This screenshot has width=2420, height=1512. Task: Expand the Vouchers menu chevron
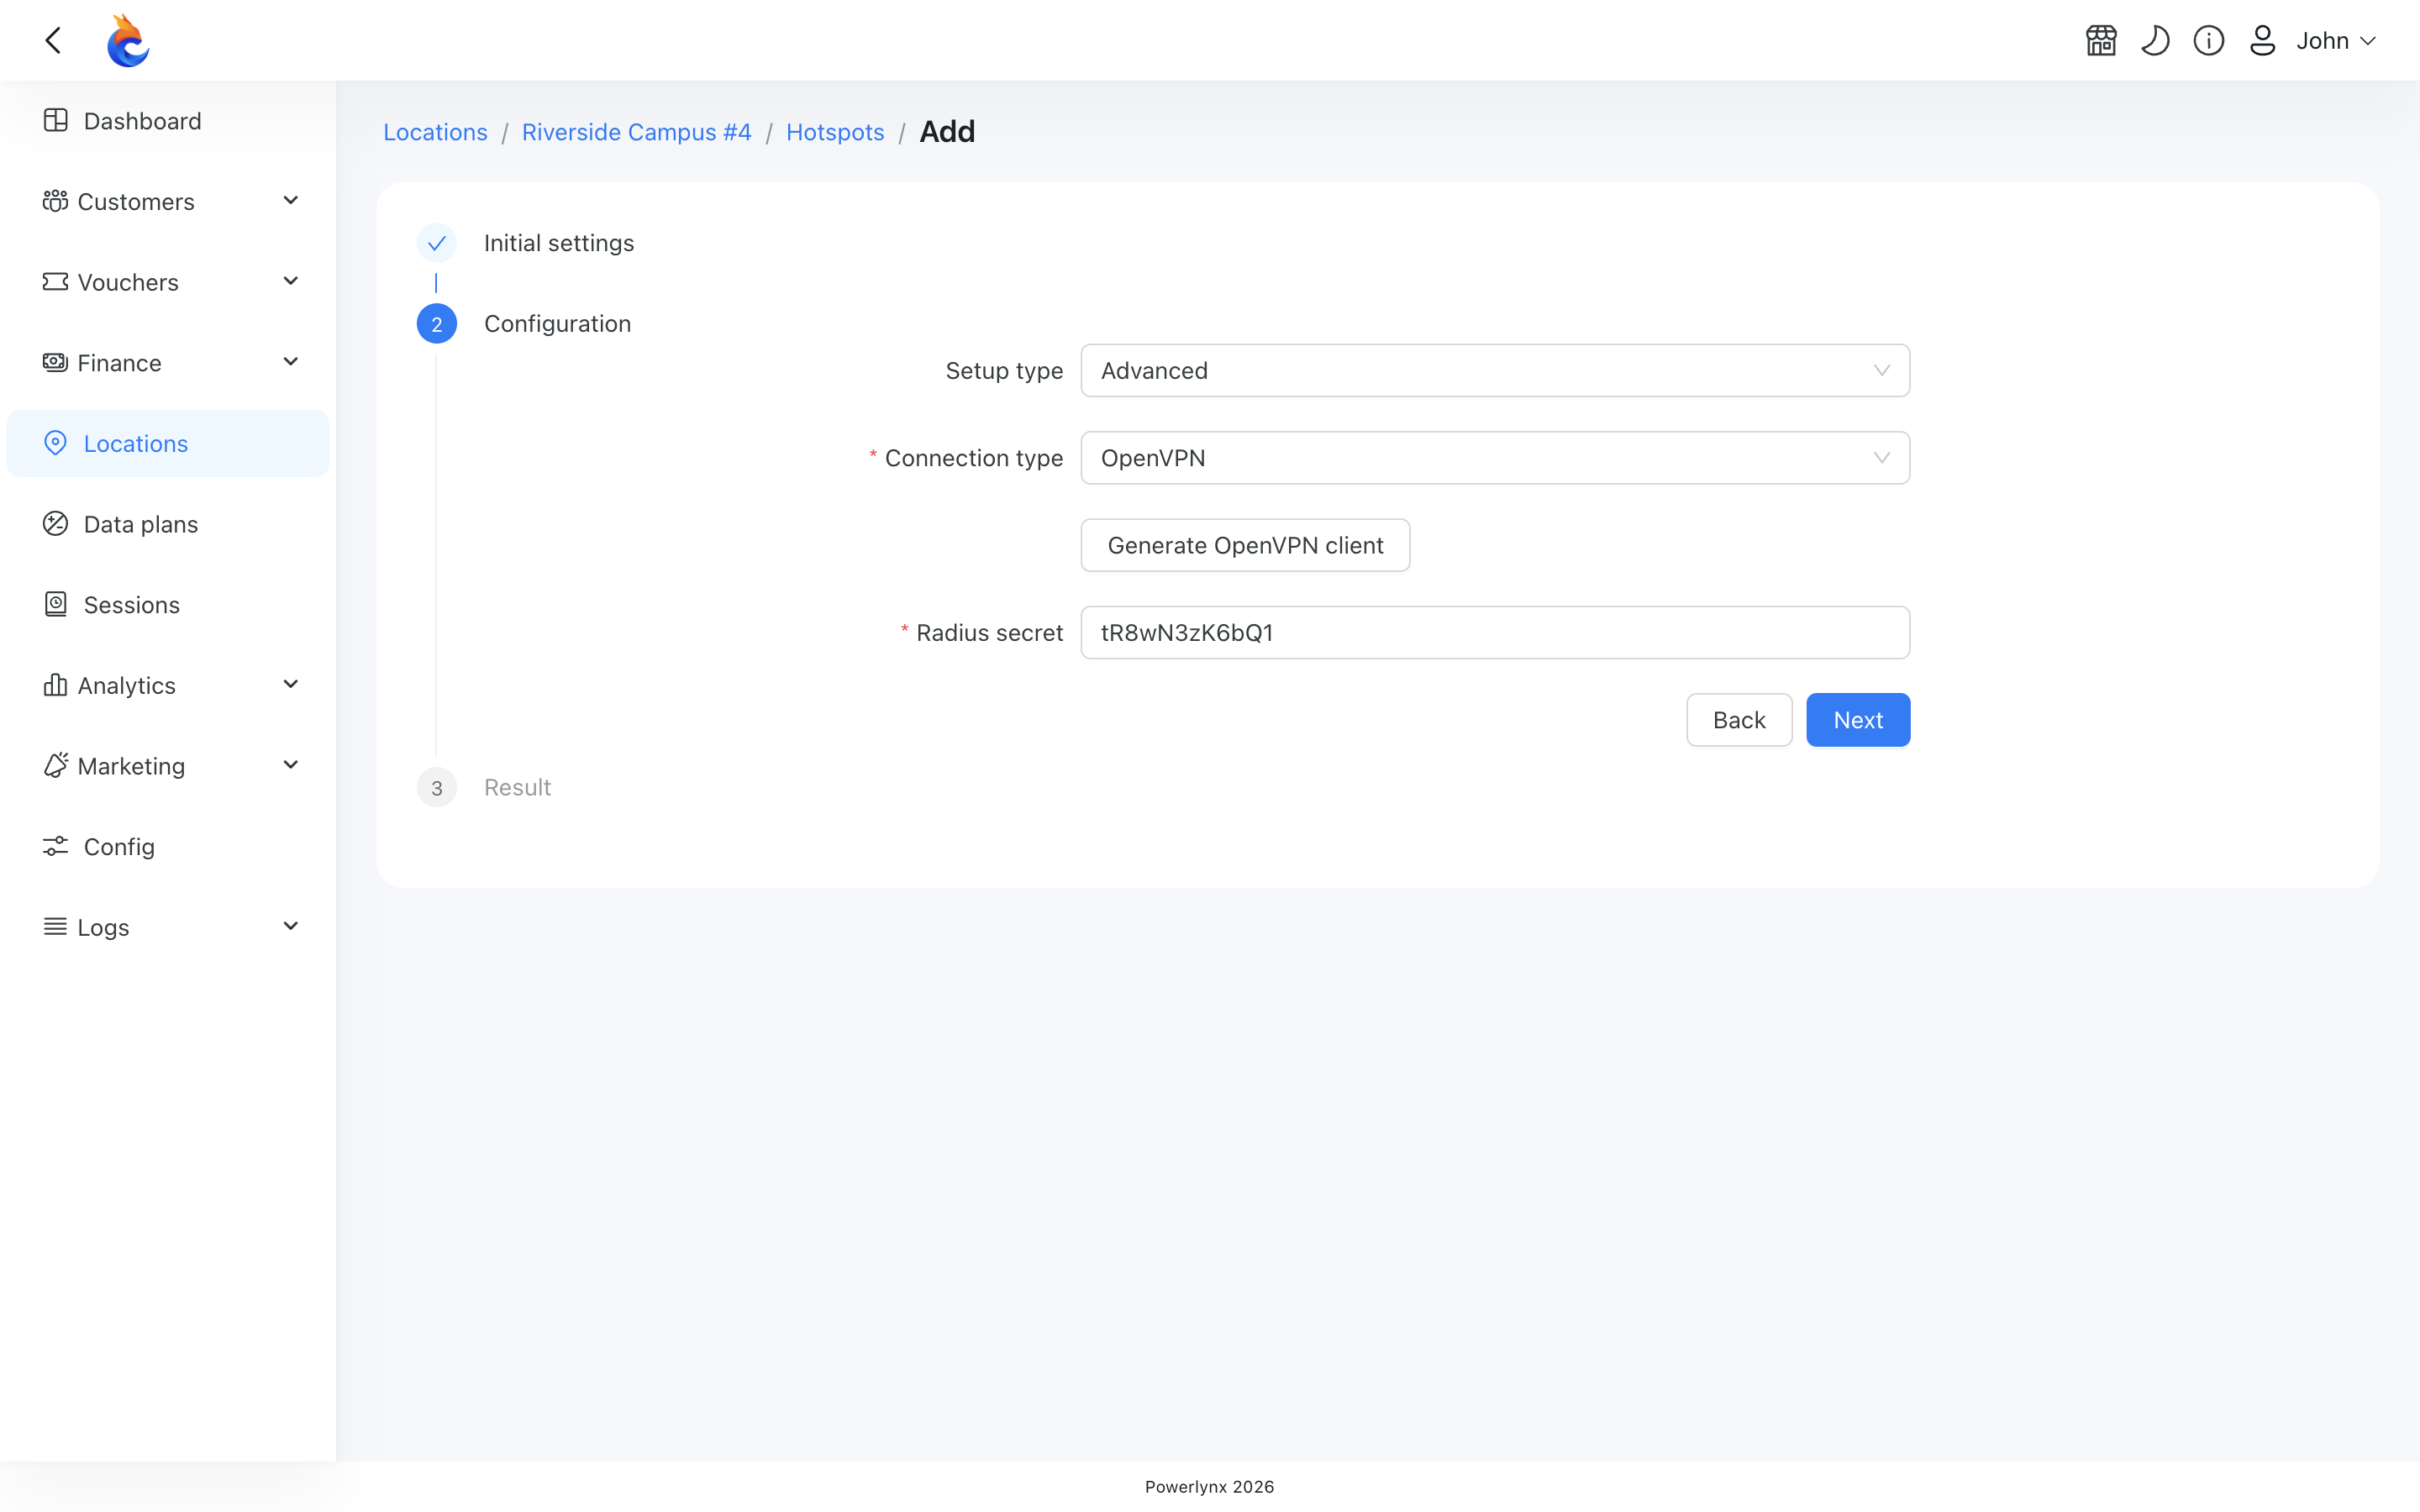tap(291, 281)
